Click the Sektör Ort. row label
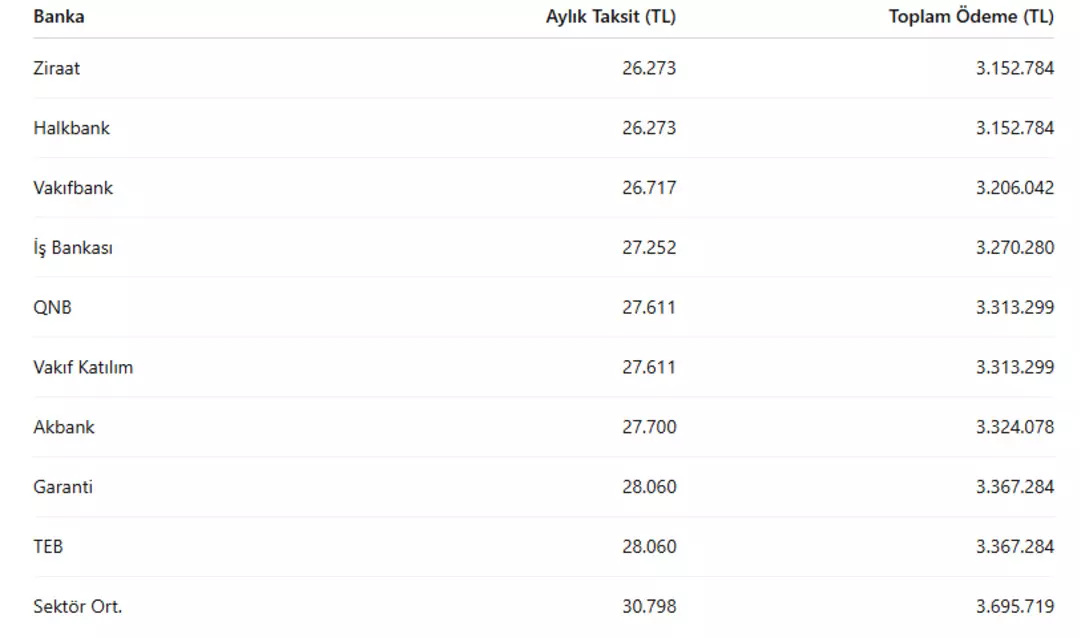The width and height of the screenshot is (1080, 638). [78, 606]
